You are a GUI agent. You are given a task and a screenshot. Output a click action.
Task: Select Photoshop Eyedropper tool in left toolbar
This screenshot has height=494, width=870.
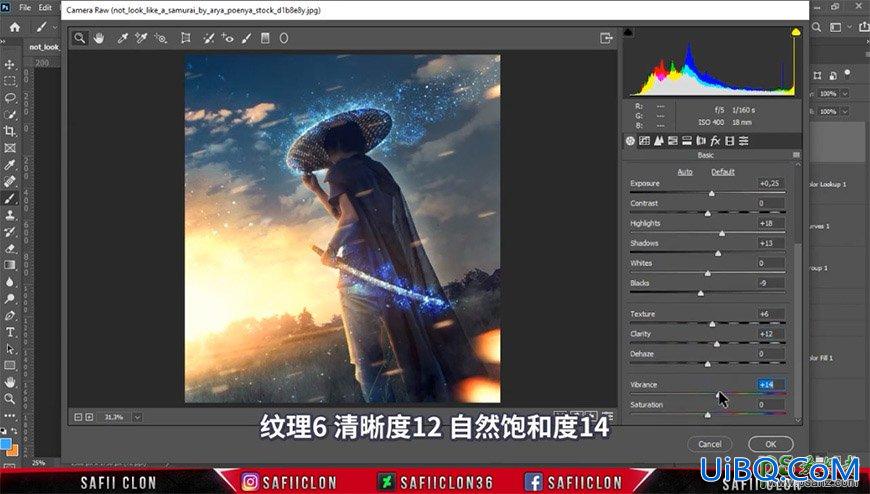click(9, 165)
